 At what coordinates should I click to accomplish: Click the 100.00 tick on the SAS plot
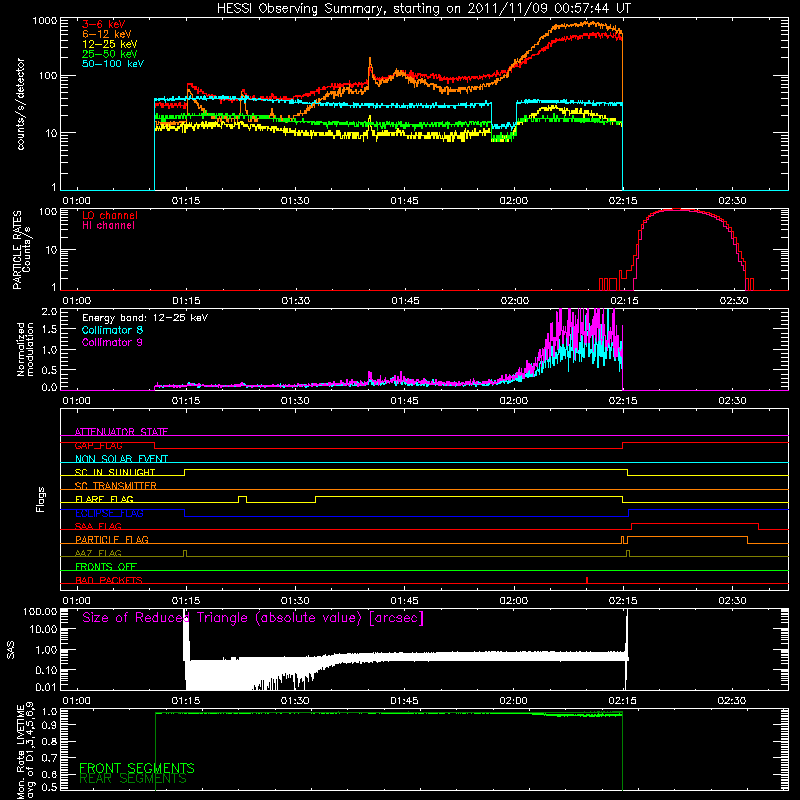coord(40,611)
